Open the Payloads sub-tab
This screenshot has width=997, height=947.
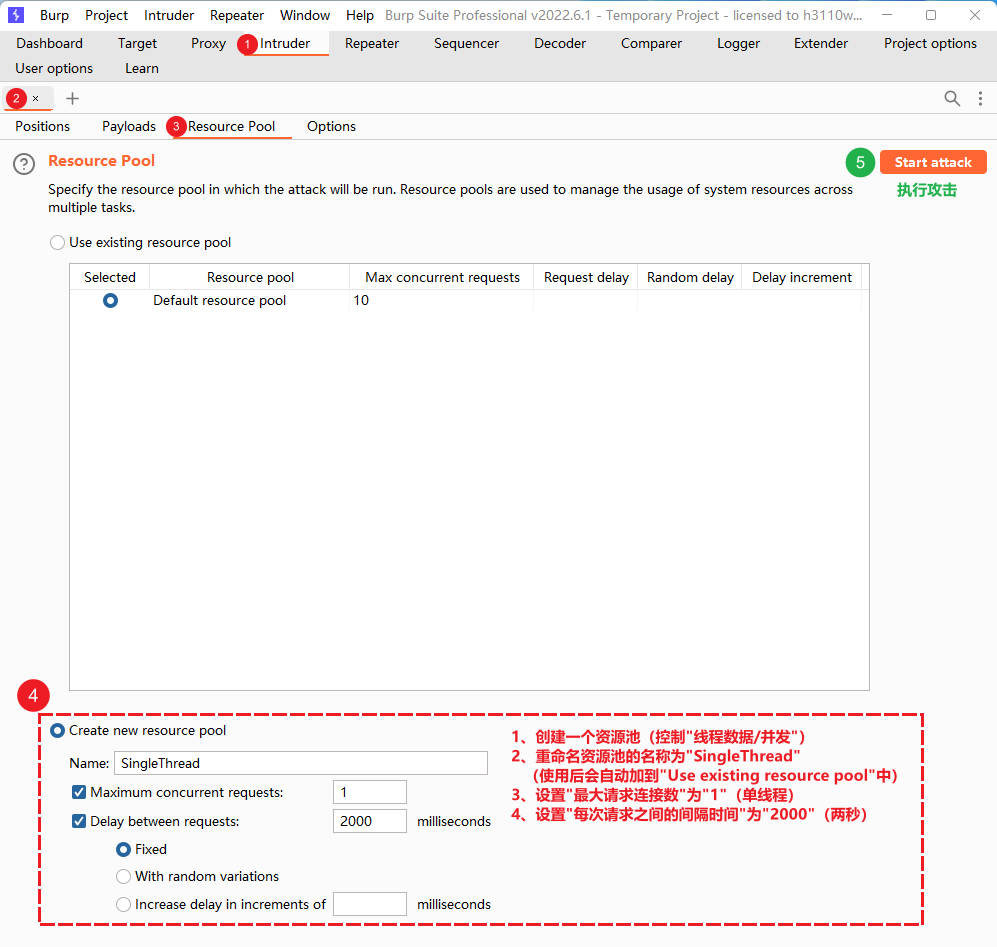pos(129,126)
